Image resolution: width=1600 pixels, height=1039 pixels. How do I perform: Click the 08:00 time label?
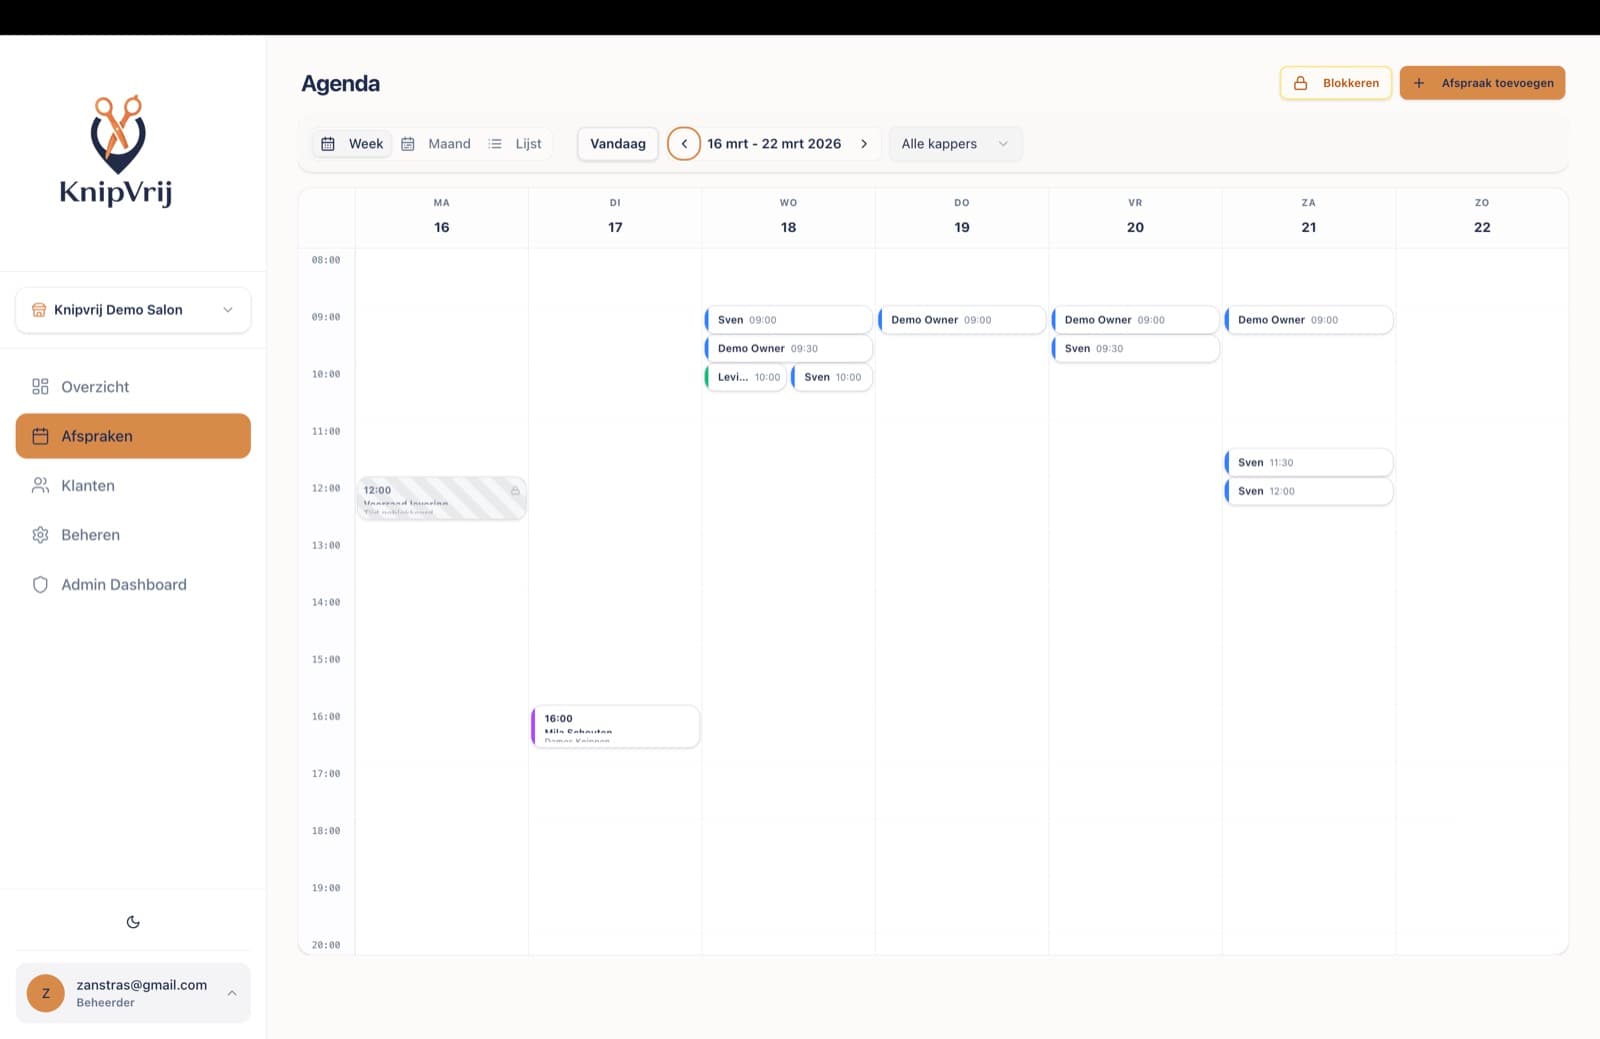coord(326,260)
